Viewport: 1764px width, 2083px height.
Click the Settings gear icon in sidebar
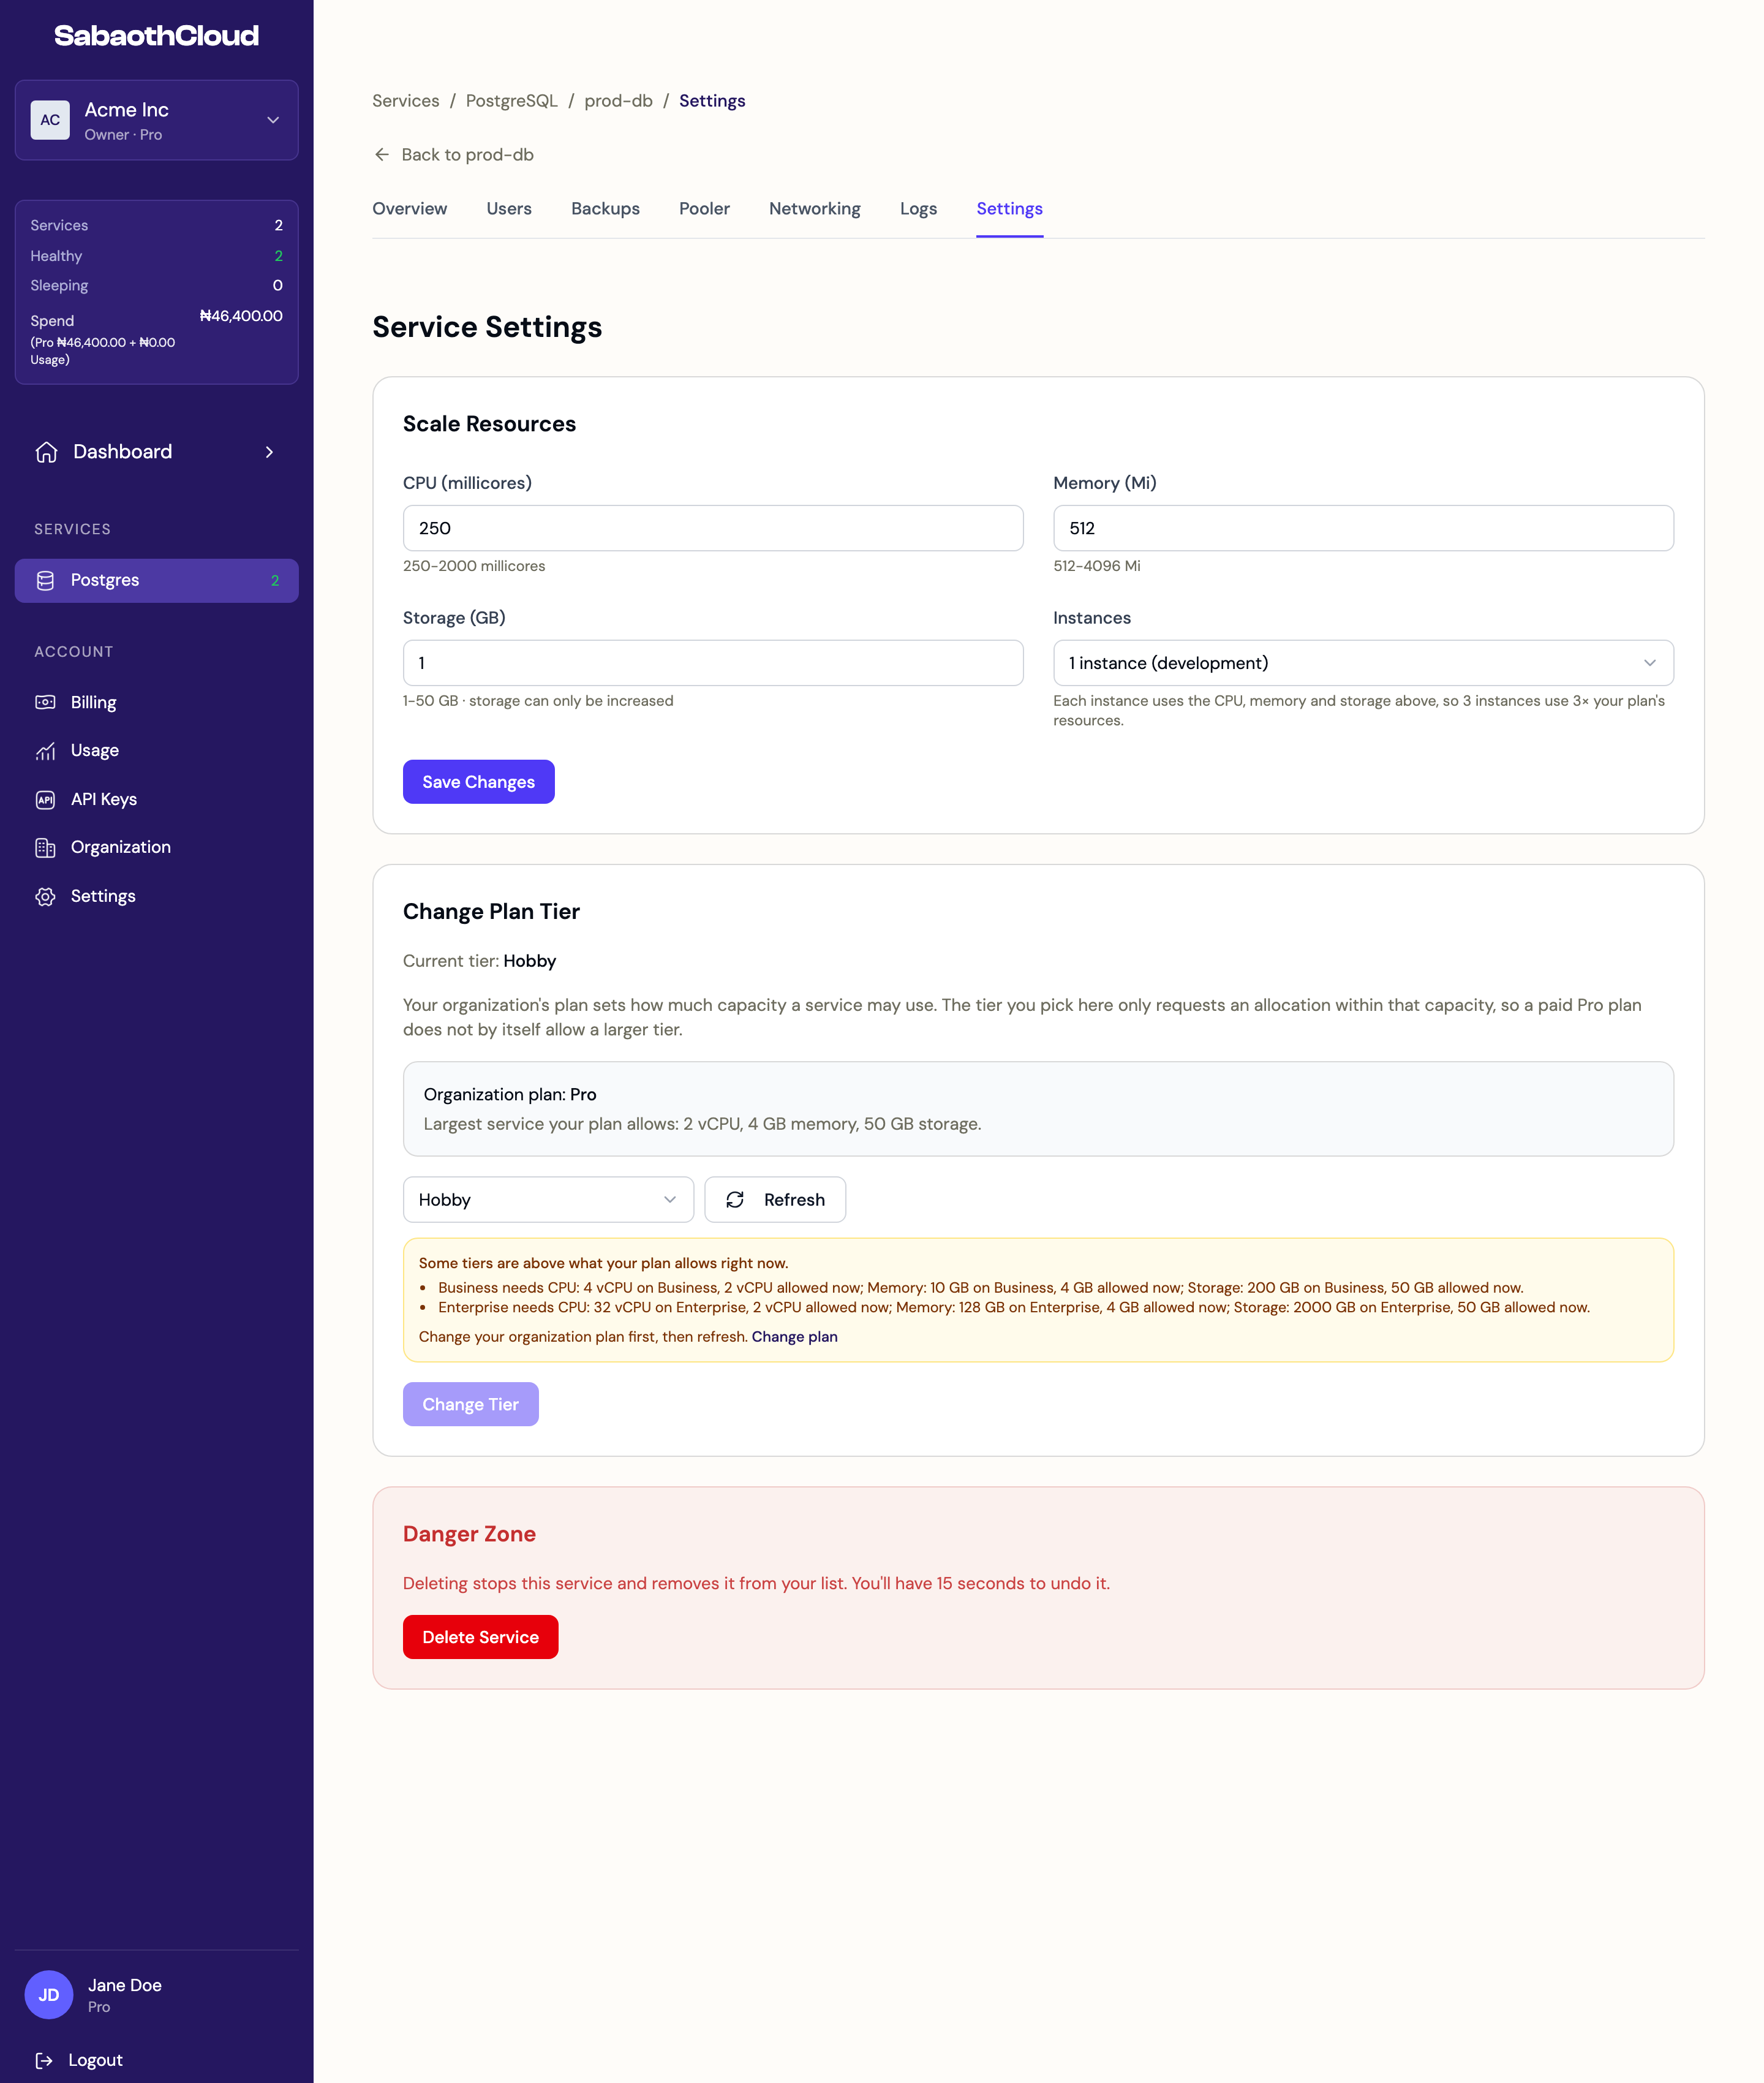46,896
